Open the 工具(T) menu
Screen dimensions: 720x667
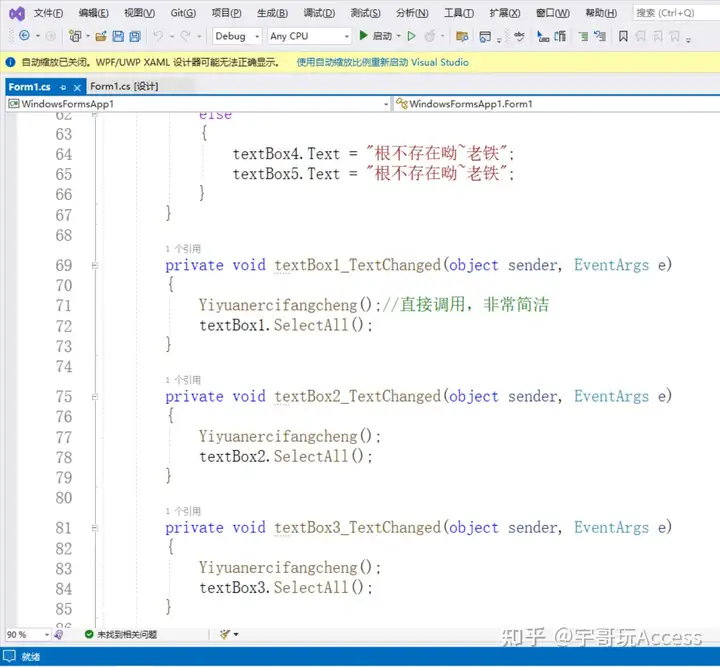(459, 13)
